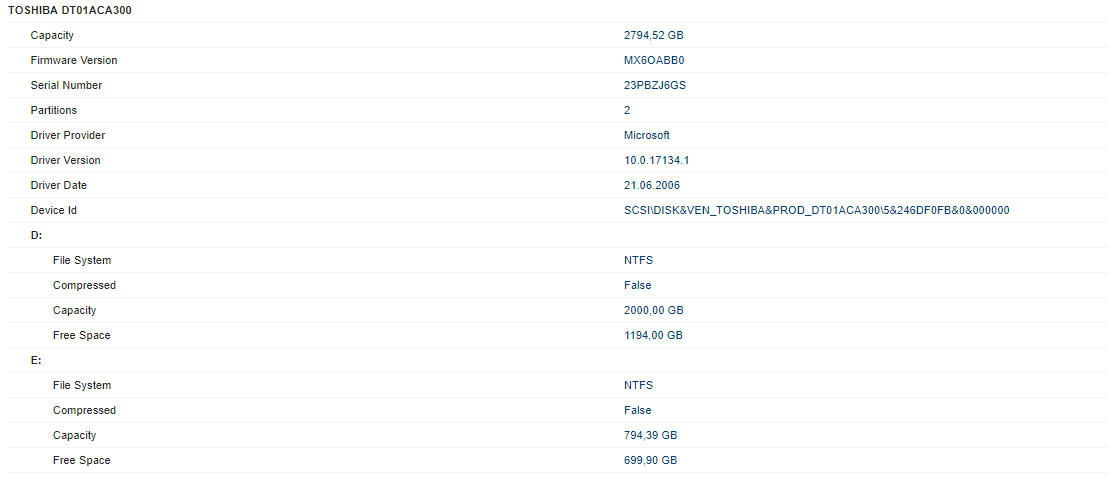Select Driver Version 10.0.17134.1
The image size is (1109, 481).
point(656,161)
